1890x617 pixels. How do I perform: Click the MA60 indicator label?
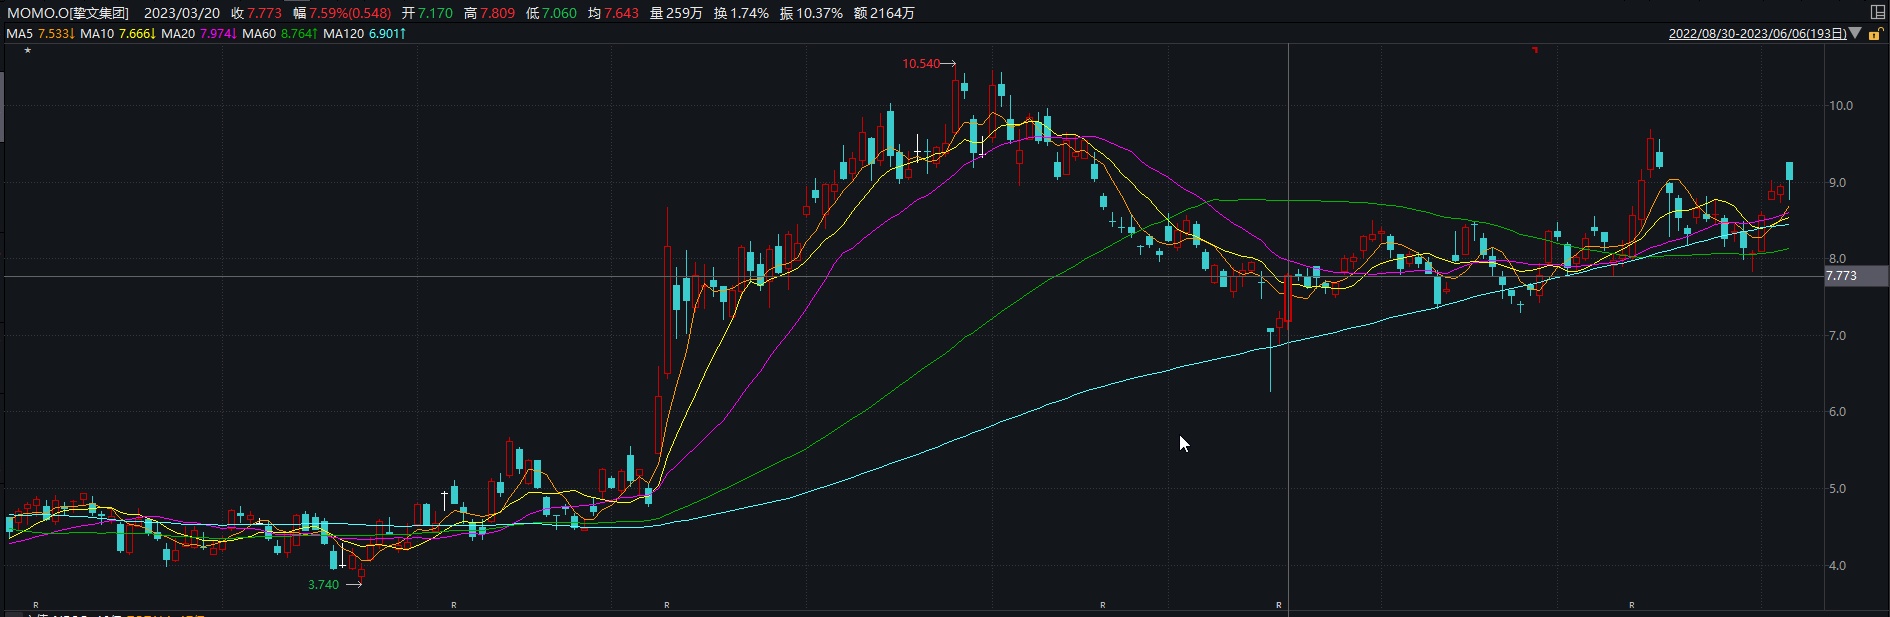pyautogui.click(x=259, y=33)
